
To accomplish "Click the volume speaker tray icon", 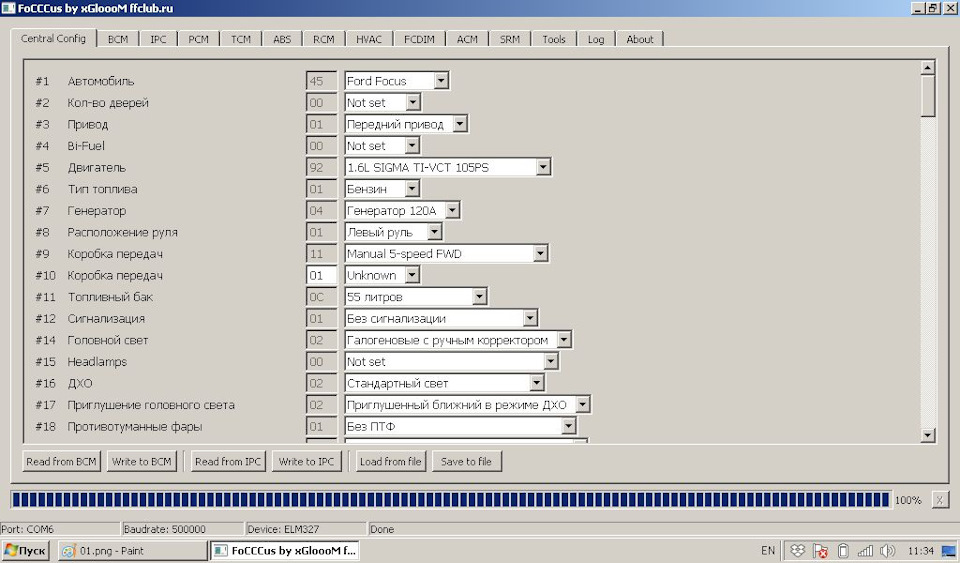I will (887, 551).
